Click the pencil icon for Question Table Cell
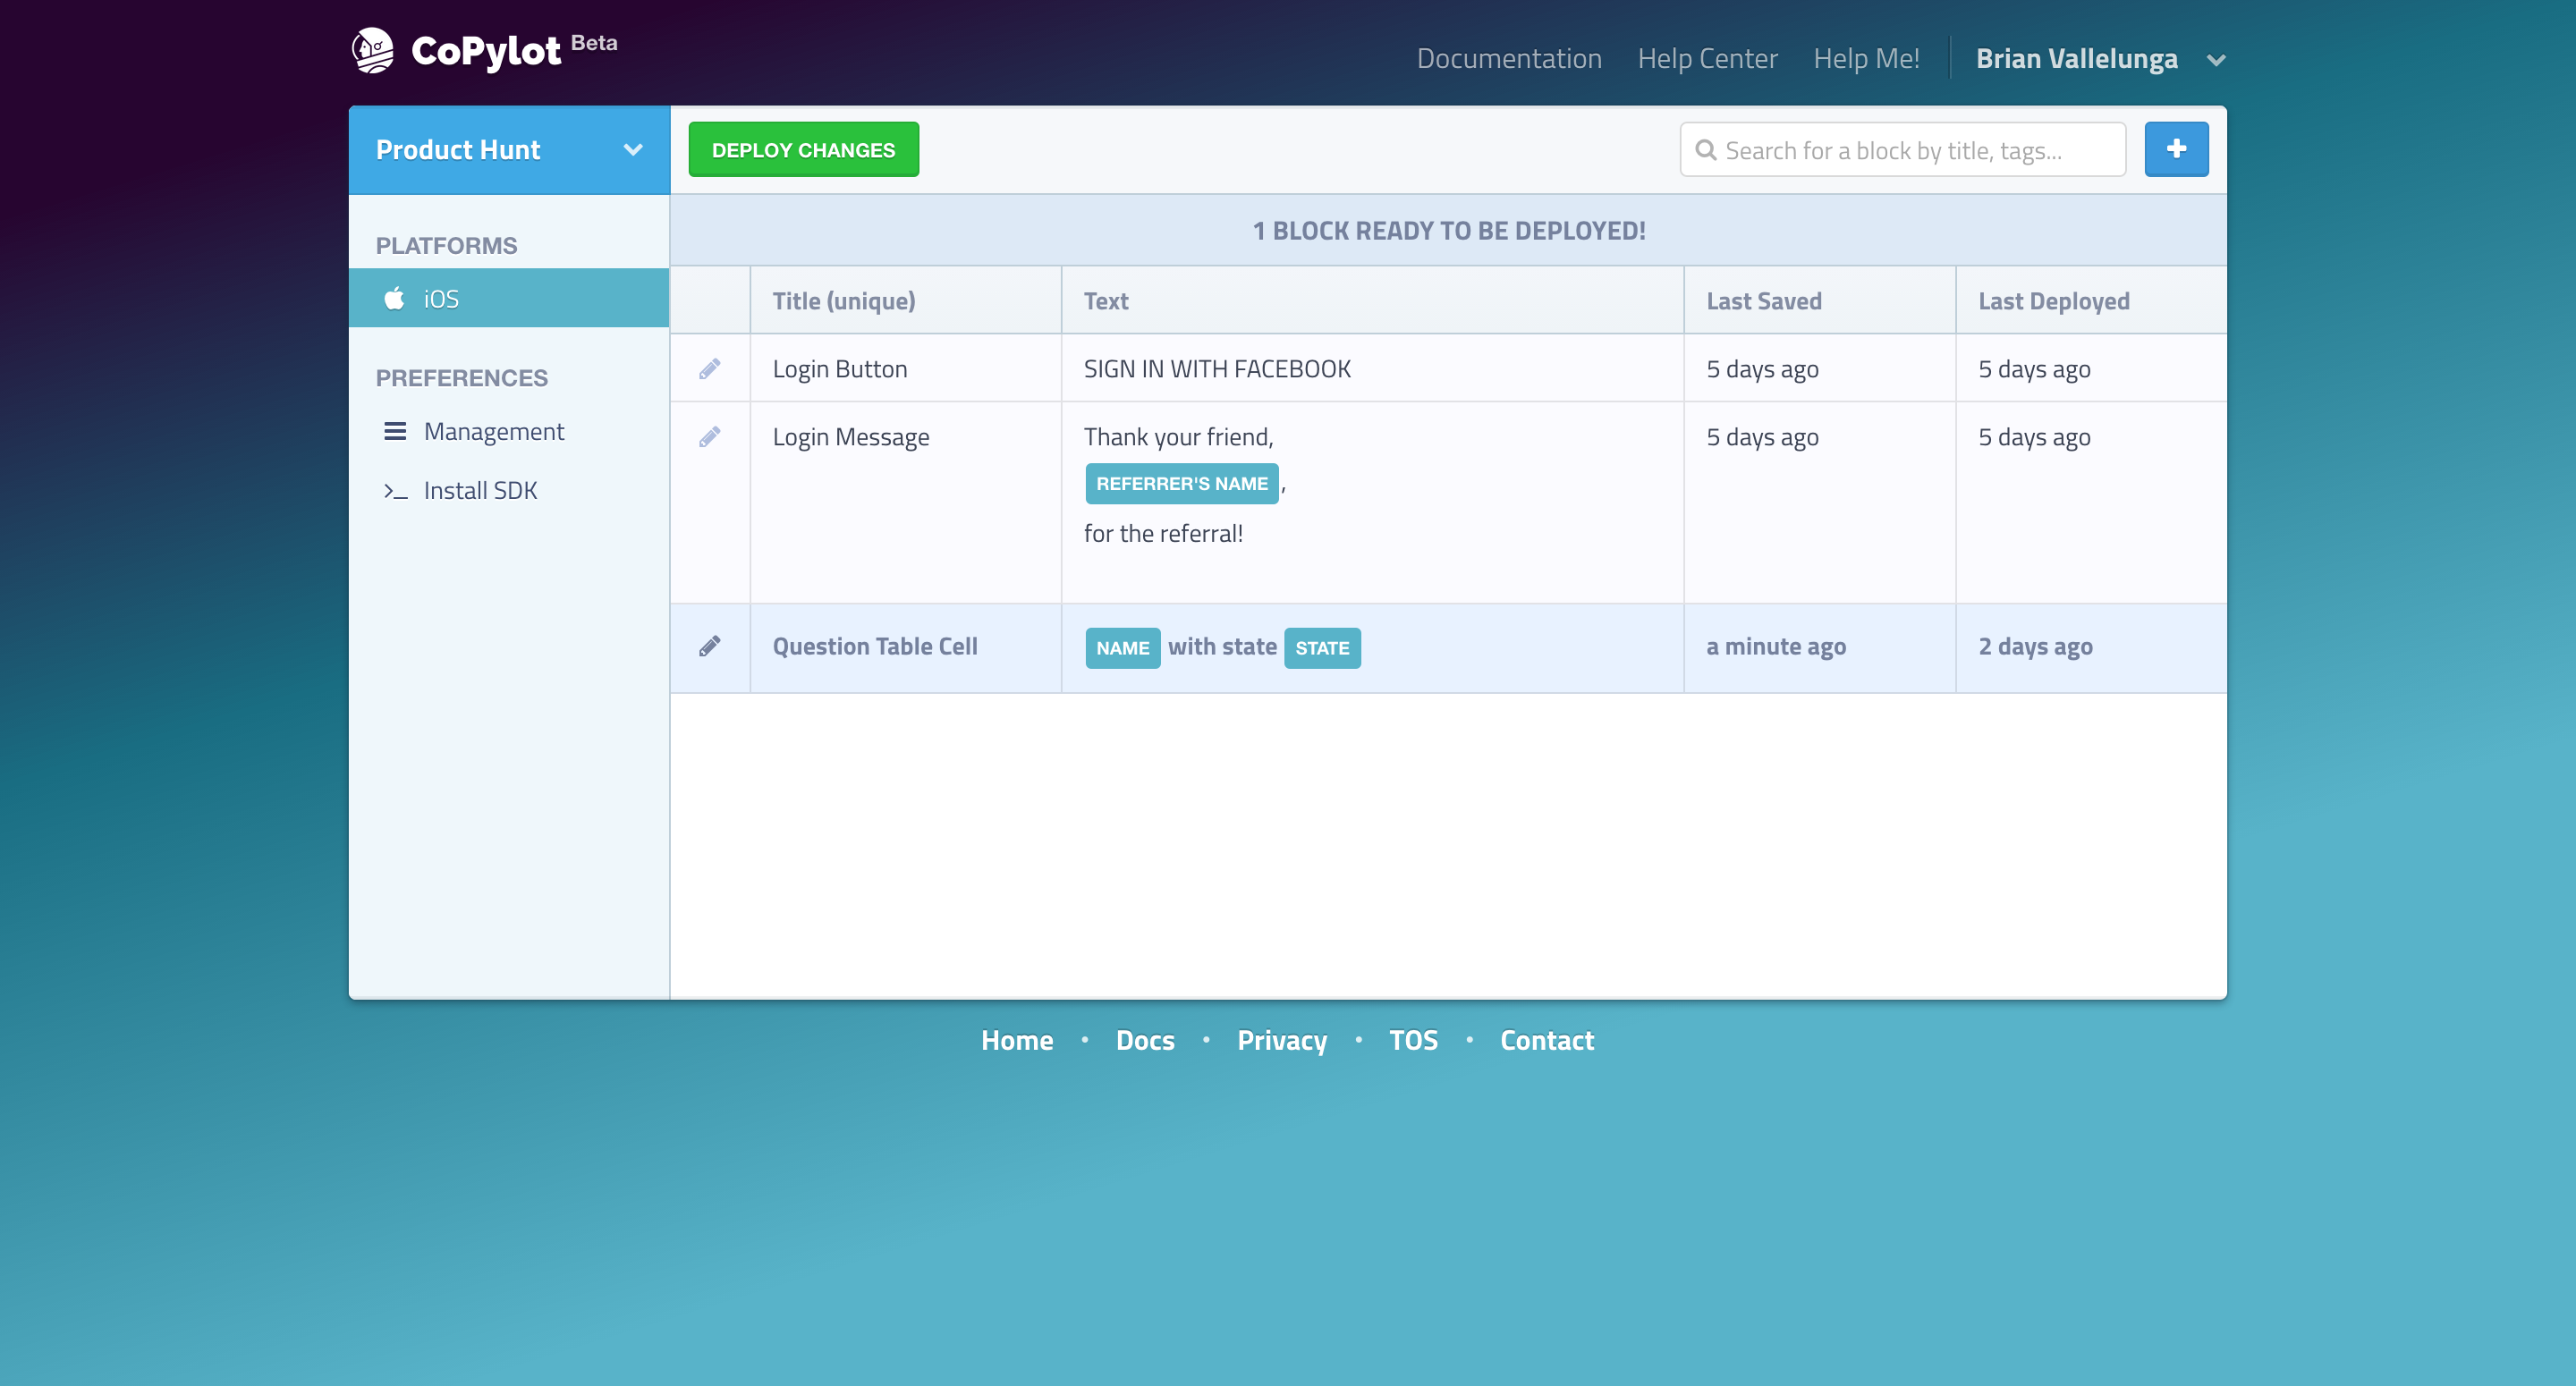Screen dimensions: 2576x1386 710,646
